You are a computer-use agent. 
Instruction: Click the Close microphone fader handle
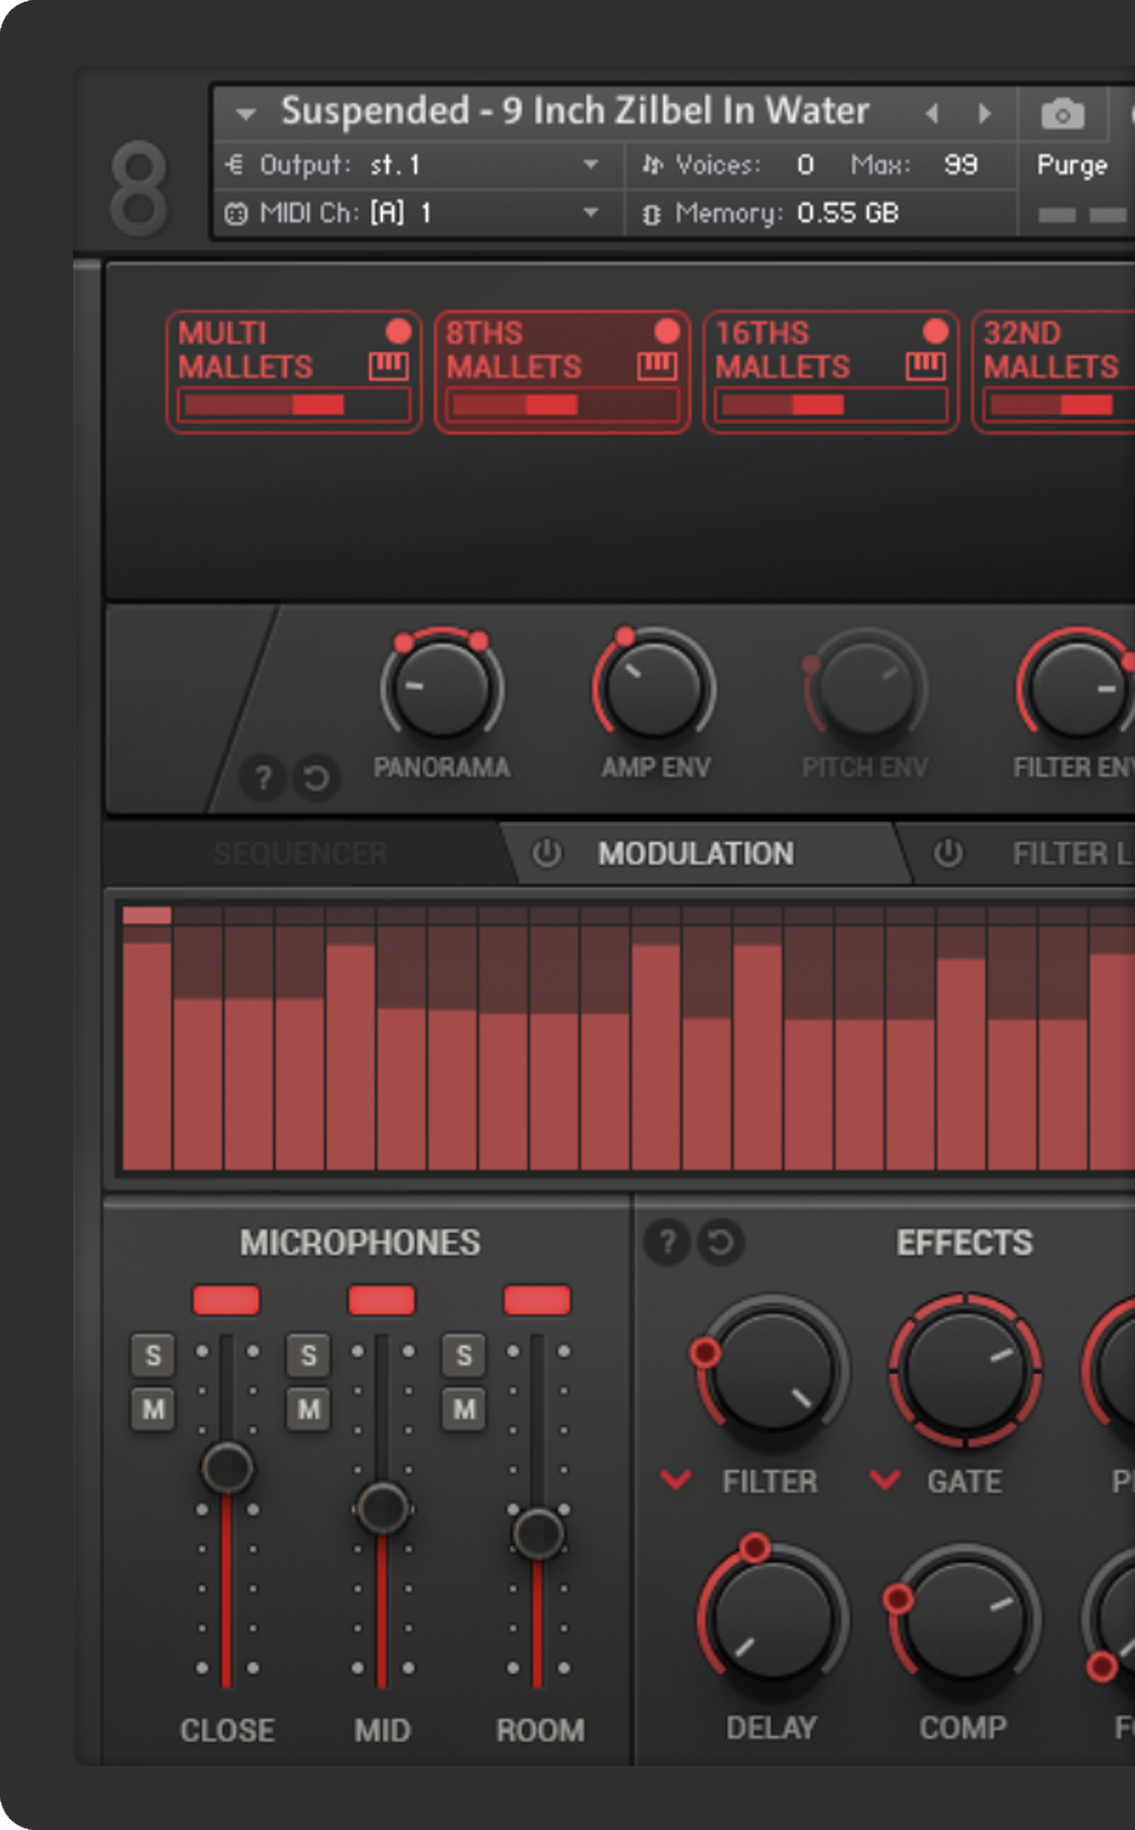click(x=227, y=1467)
